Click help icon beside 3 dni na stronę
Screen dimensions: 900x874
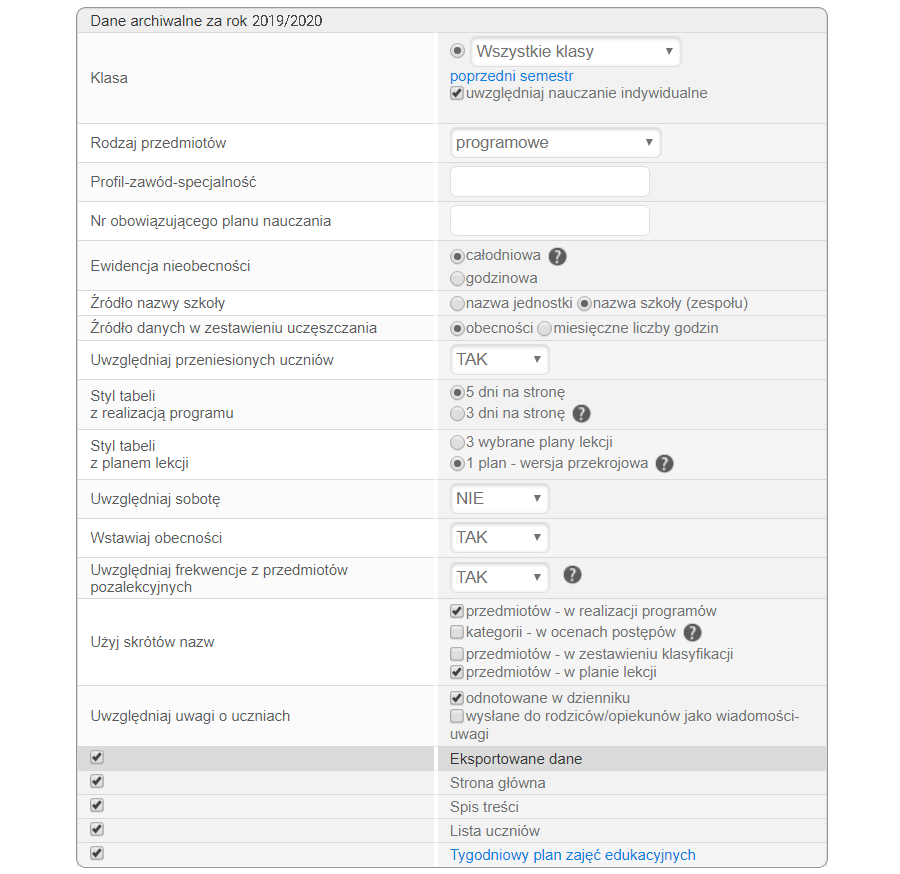pyautogui.click(x=582, y=413)
